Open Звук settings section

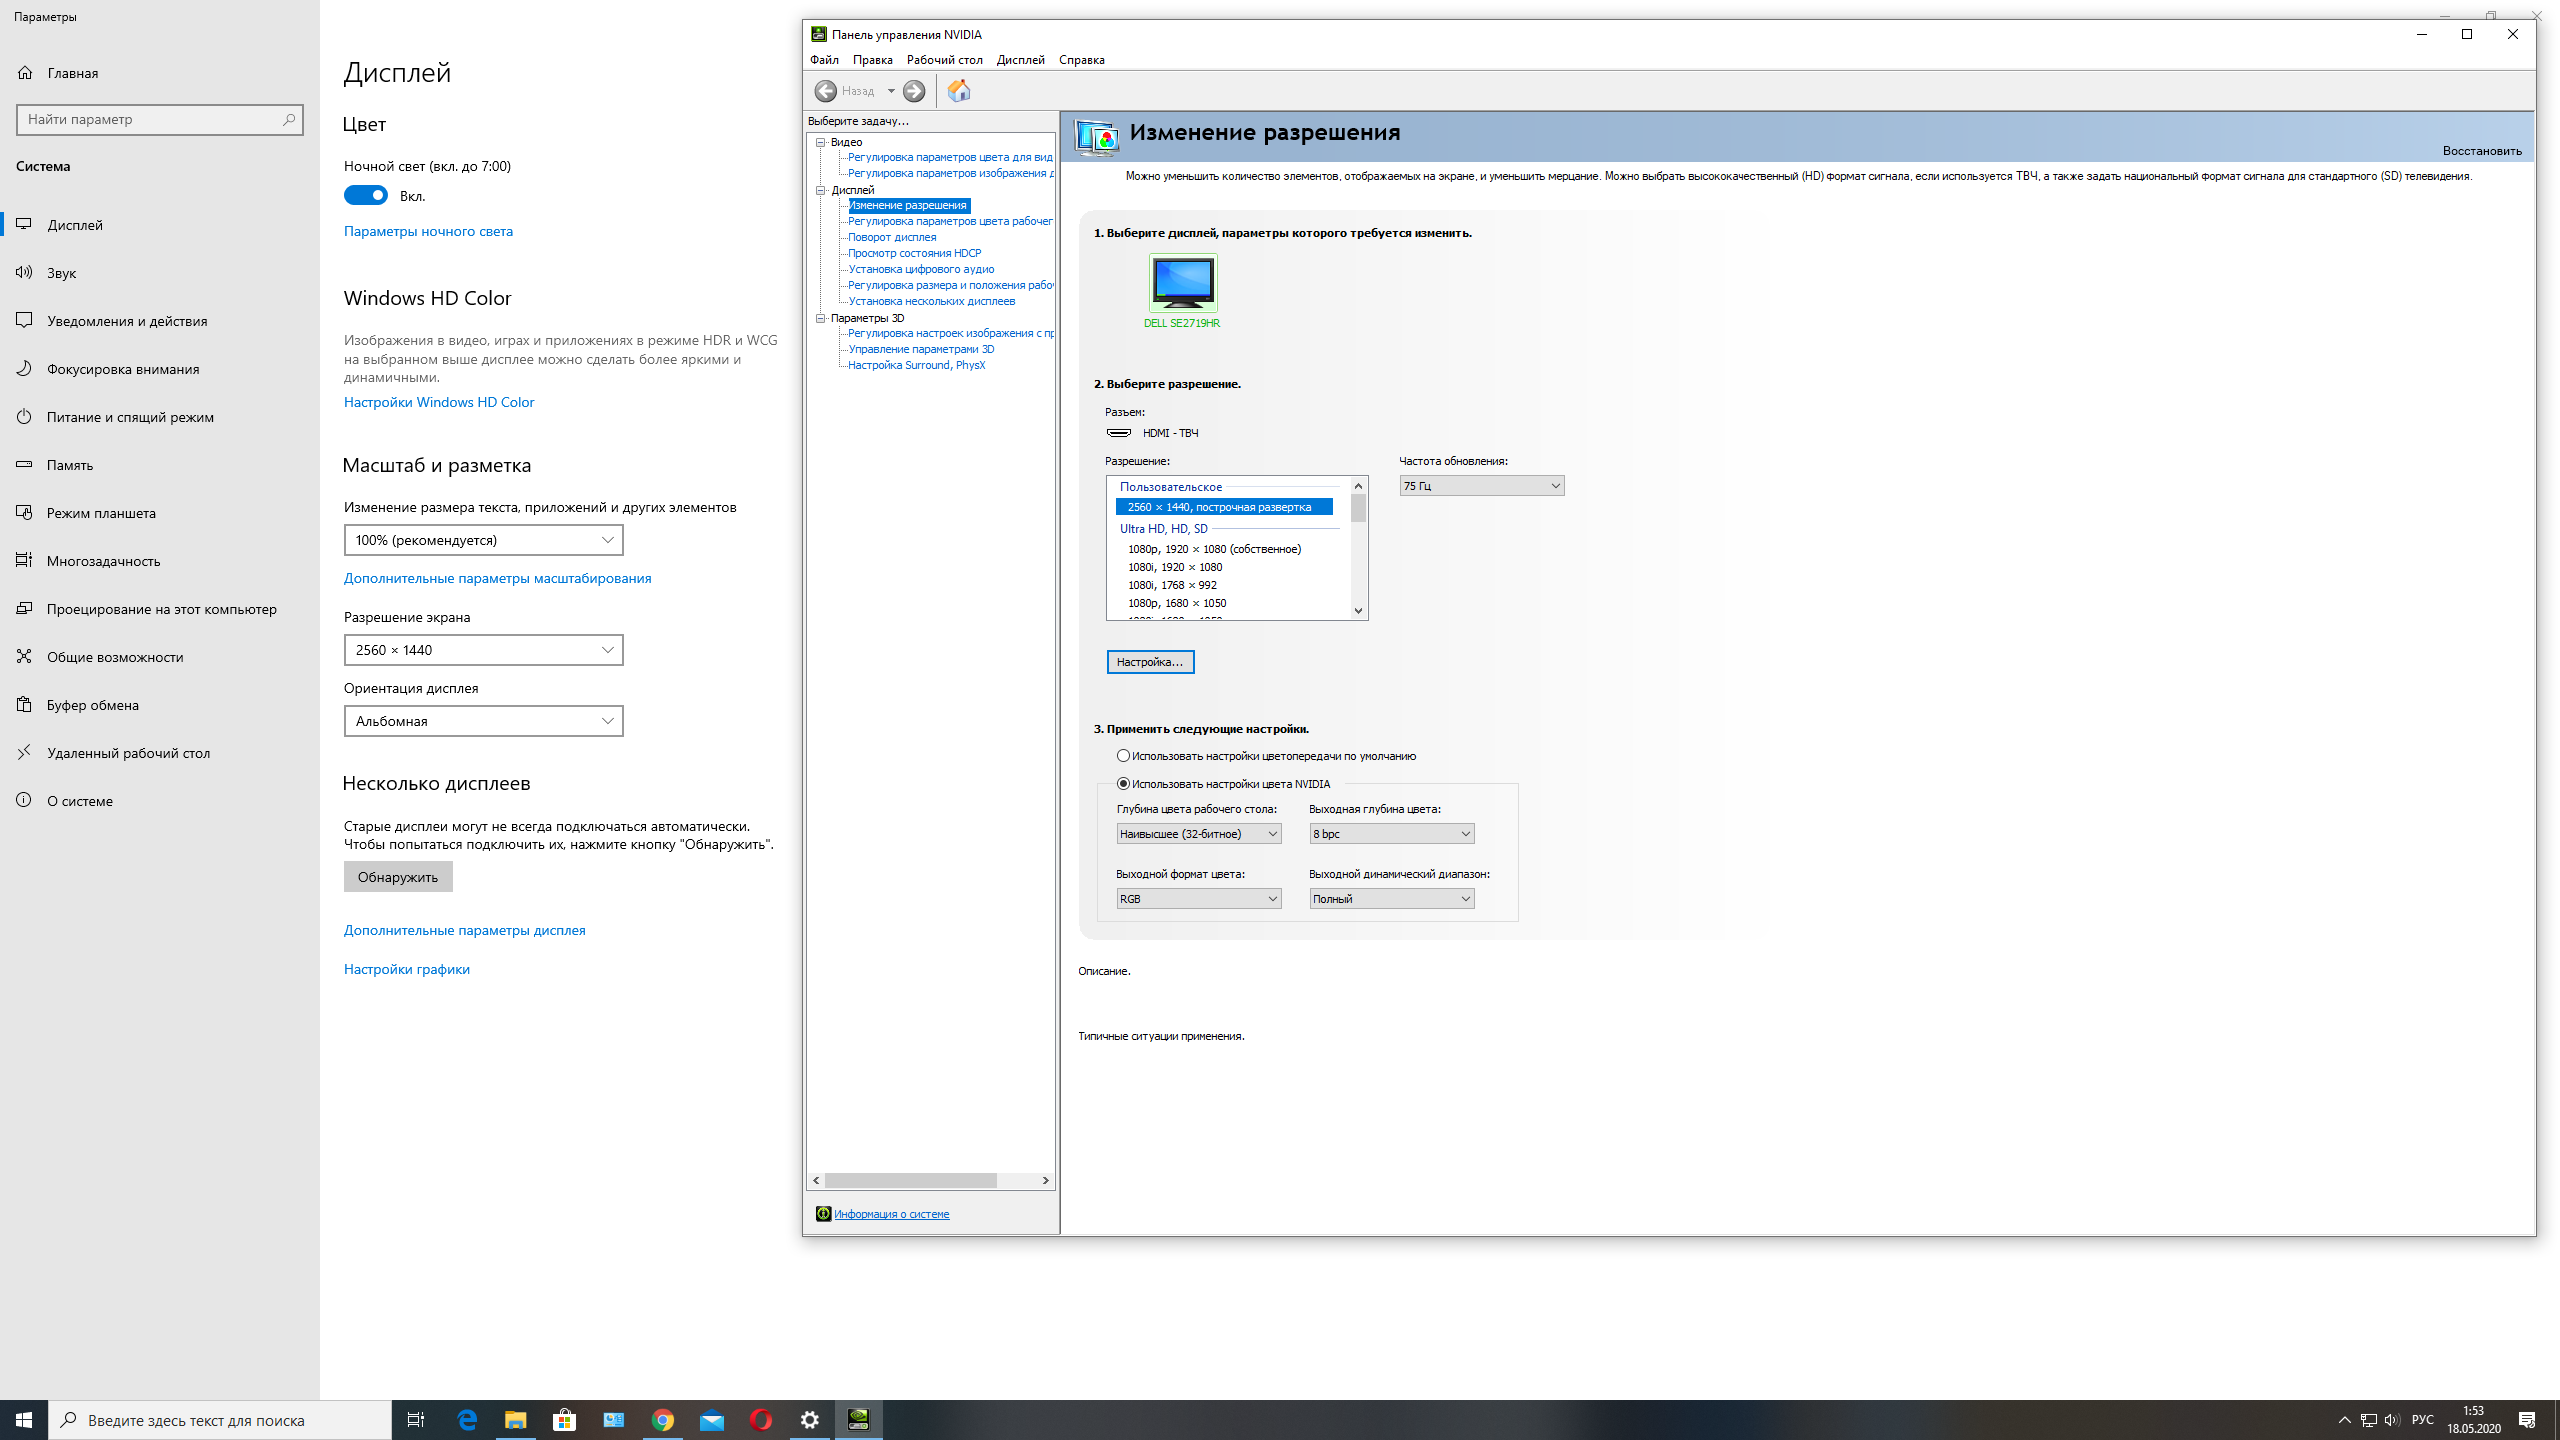tap(160, 273)
